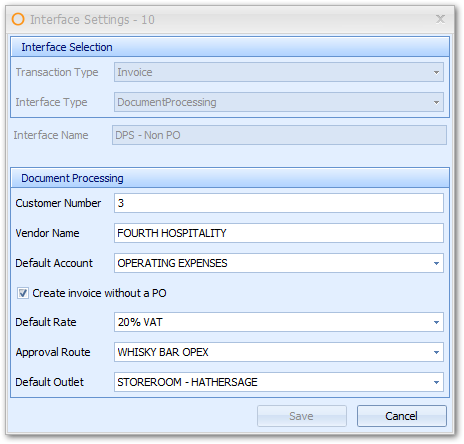
Task: Click the Interface Name field
Action: (x=279, y=135)
